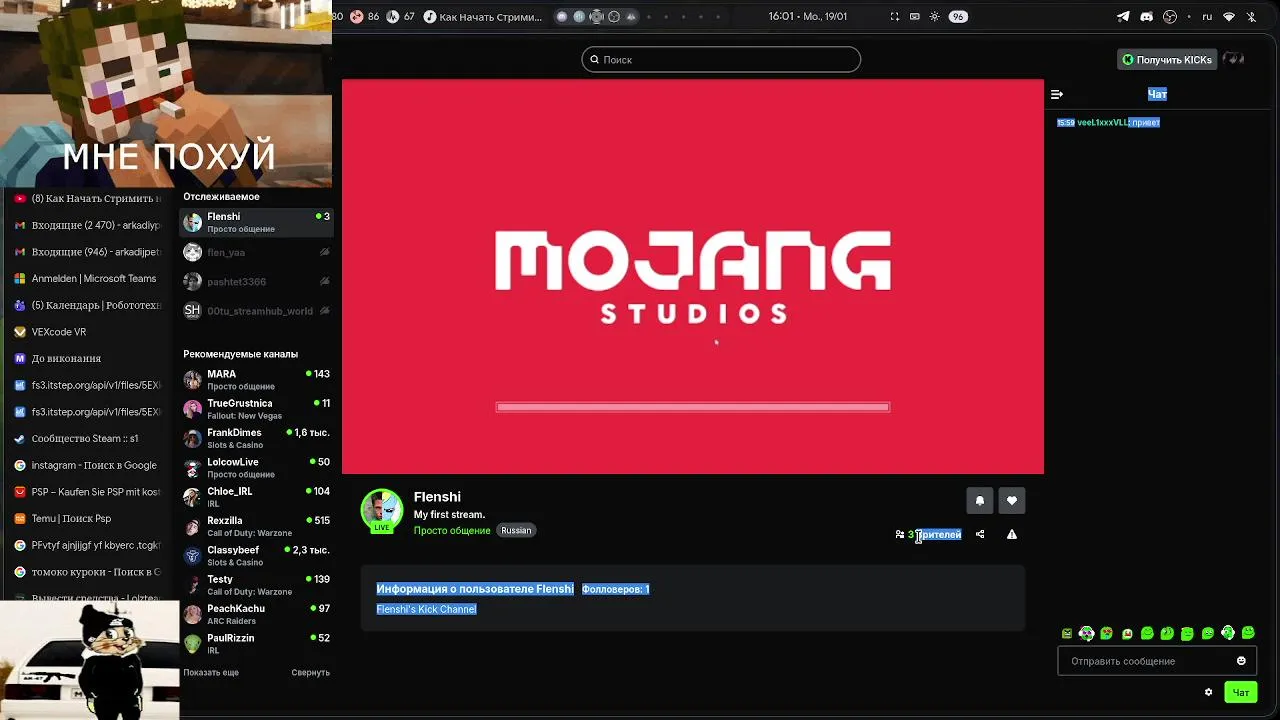Click the notification bell for Flenshi
Image resolution: width=1280 pixels, height=720 pixels.
pyautogui.click(x=979, y=501)
